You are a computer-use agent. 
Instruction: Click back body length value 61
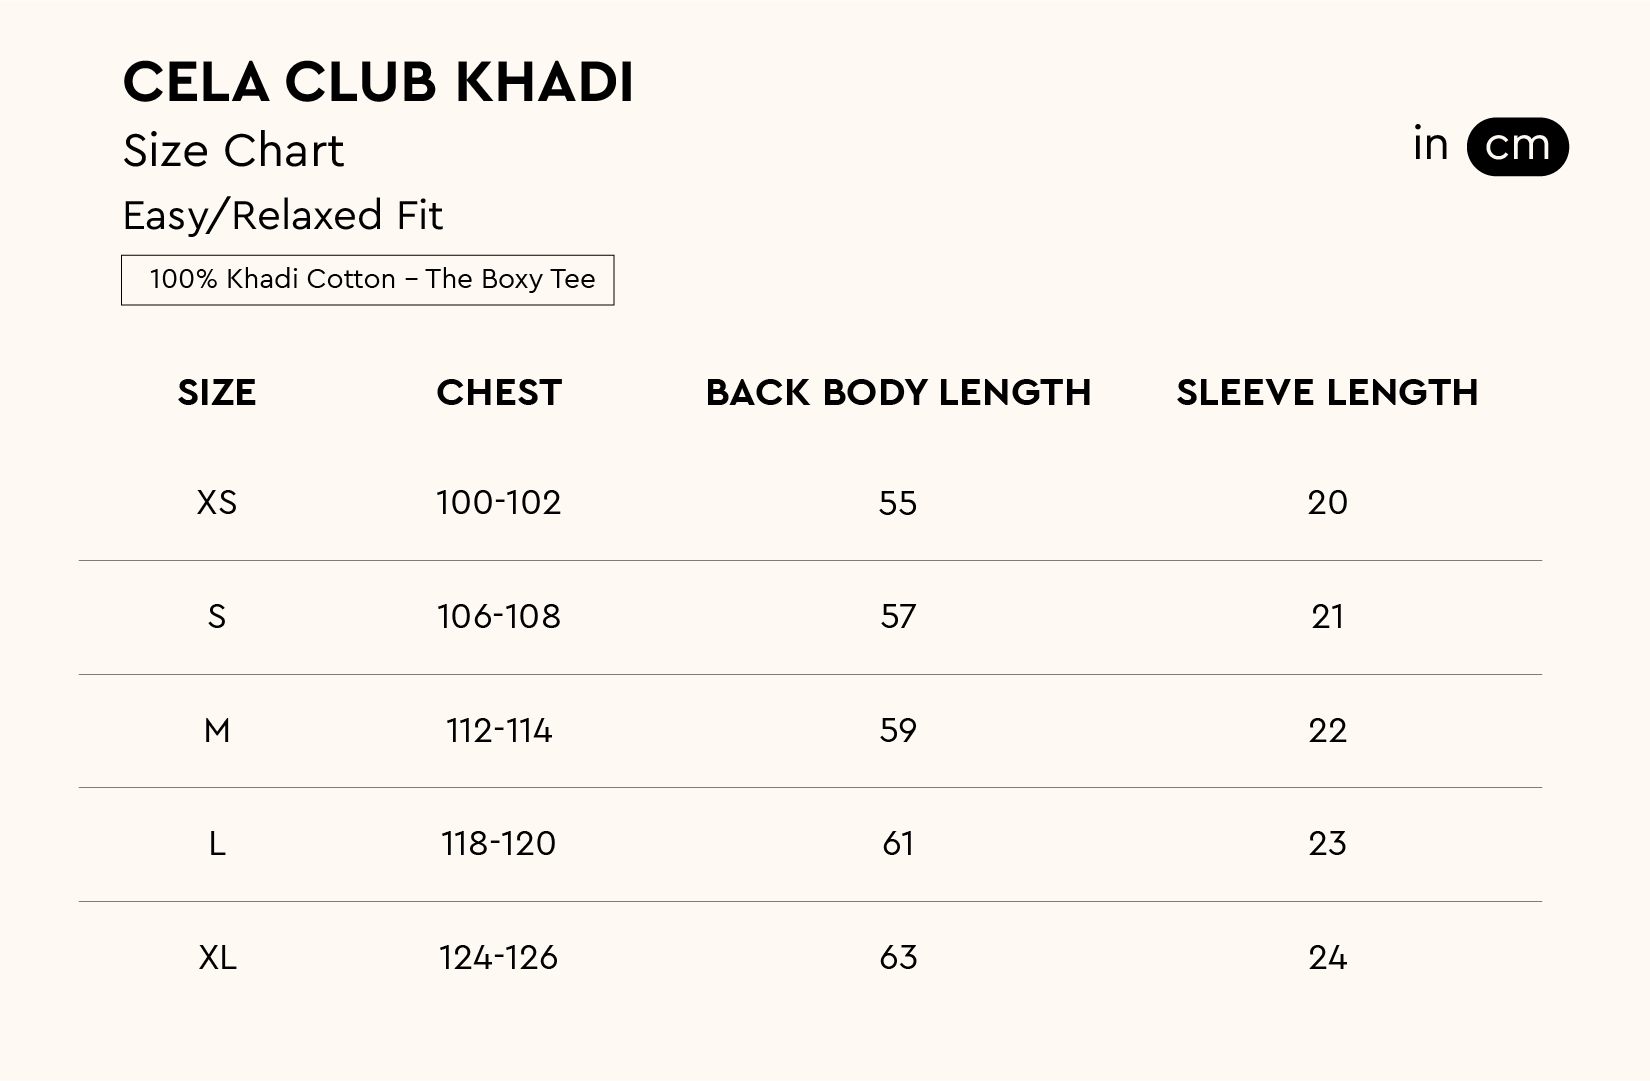[898, 844]
